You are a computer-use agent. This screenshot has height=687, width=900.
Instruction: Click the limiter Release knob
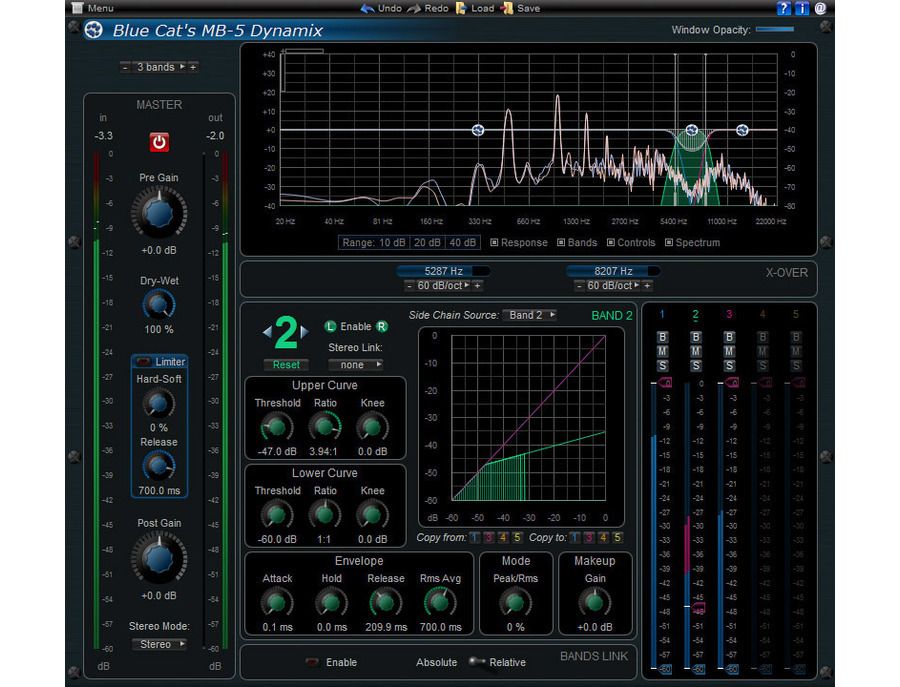pyautogui.click(x=158, y=465)
